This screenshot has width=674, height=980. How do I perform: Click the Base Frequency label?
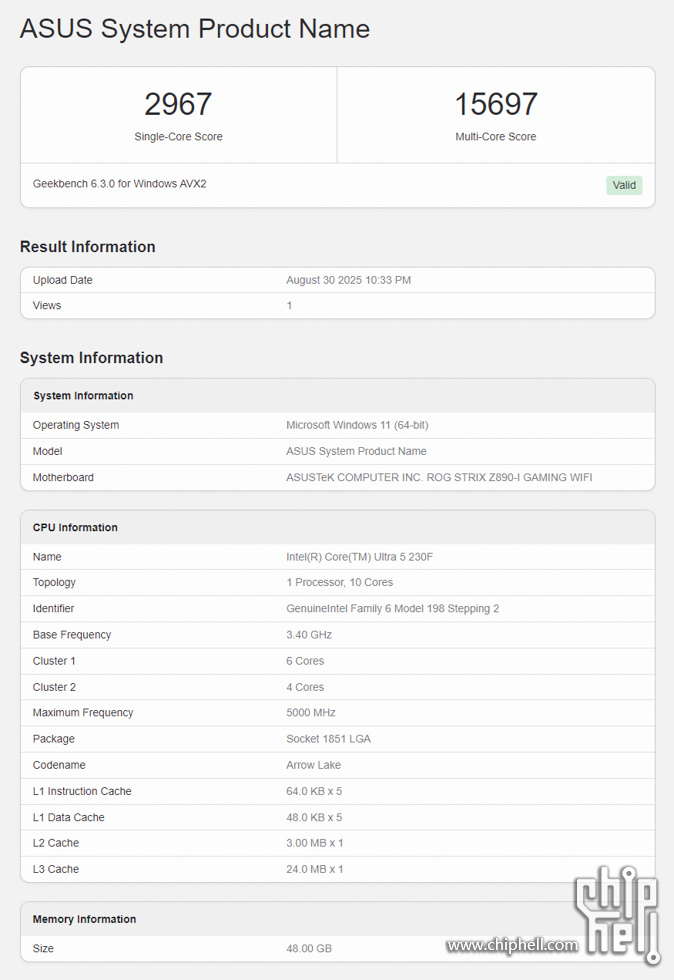72,635
